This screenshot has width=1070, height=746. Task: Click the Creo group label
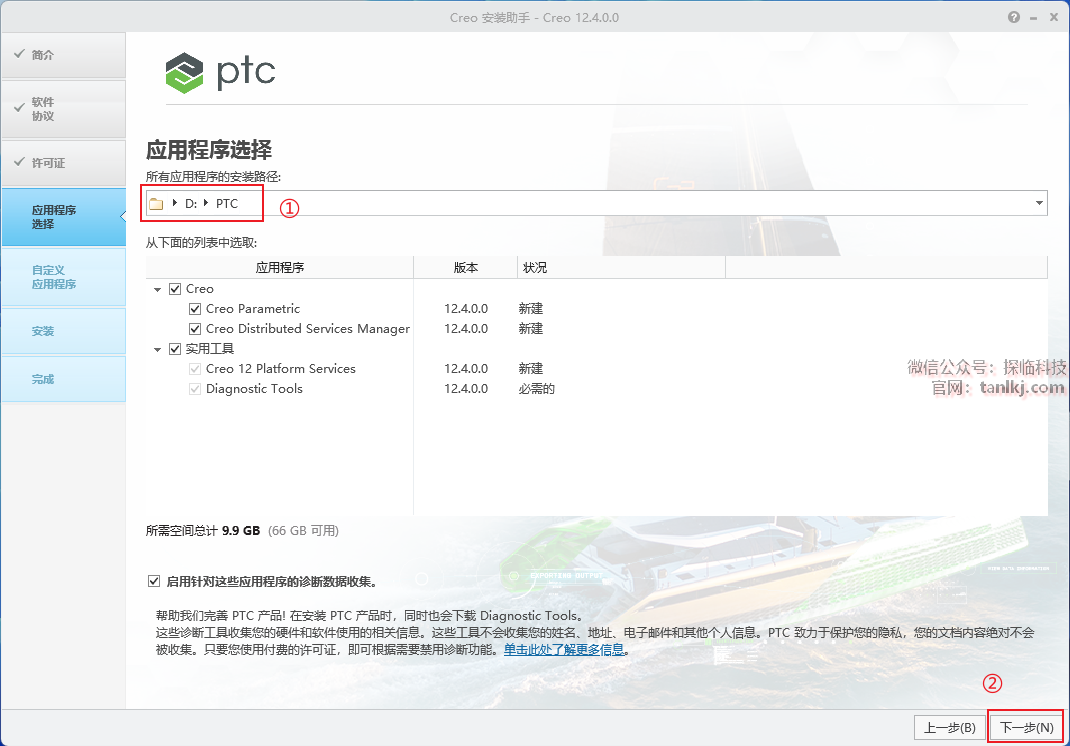click(x=200, y=289)
